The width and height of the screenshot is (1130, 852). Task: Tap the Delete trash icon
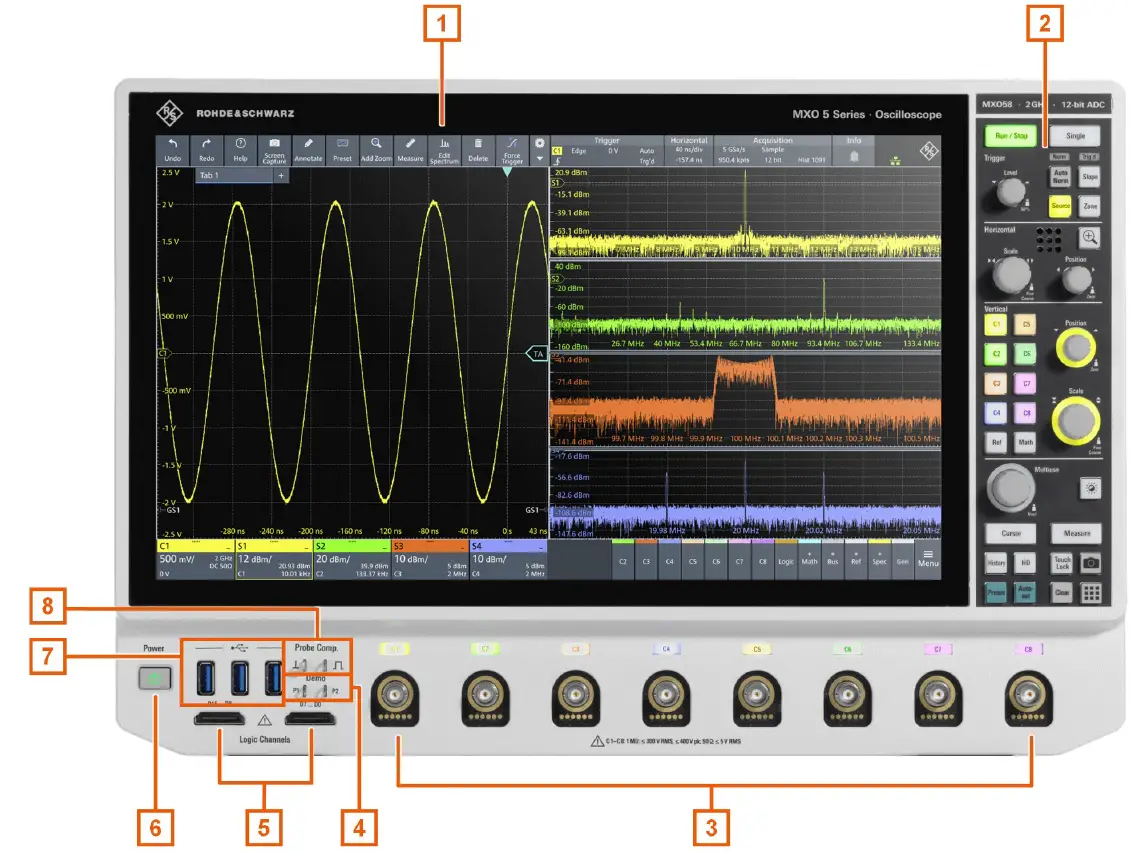(x=478, y=150)
